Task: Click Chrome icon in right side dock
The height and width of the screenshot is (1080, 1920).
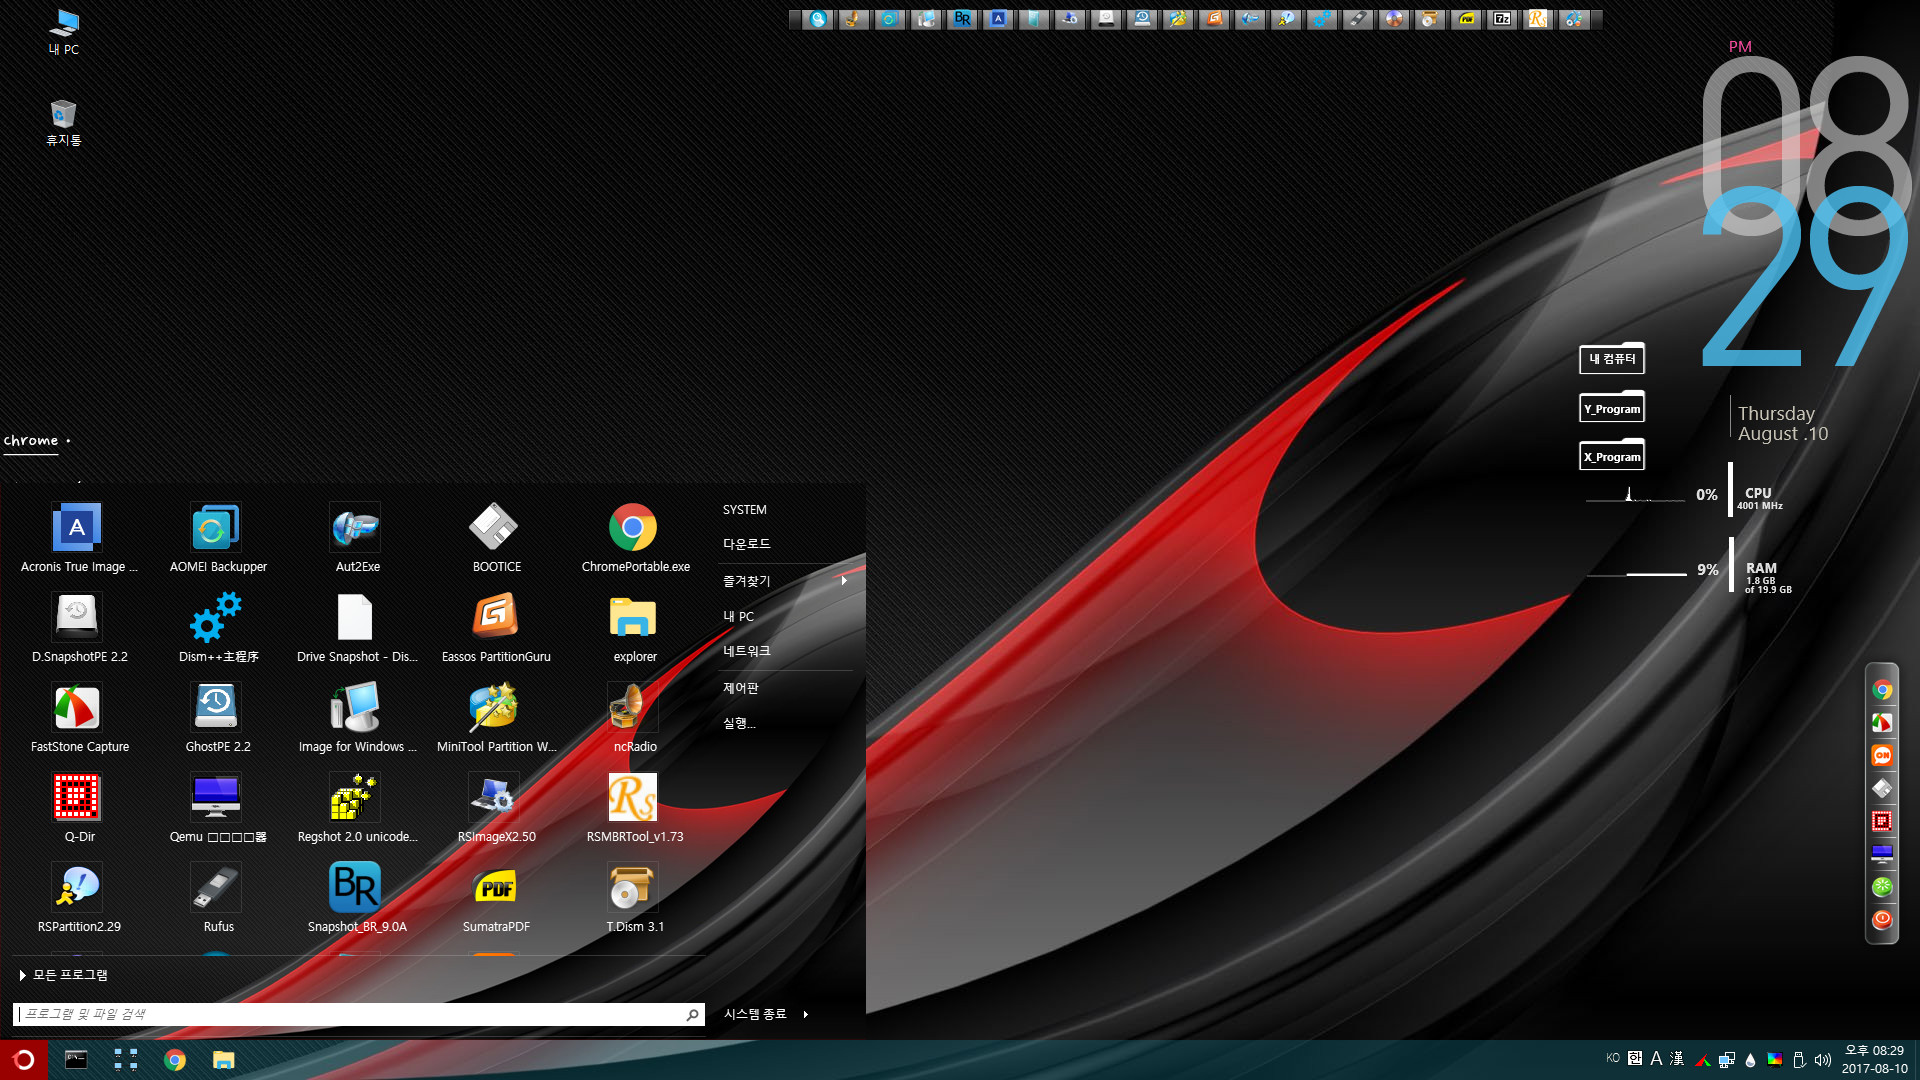Action: (x=1882, y=690)
